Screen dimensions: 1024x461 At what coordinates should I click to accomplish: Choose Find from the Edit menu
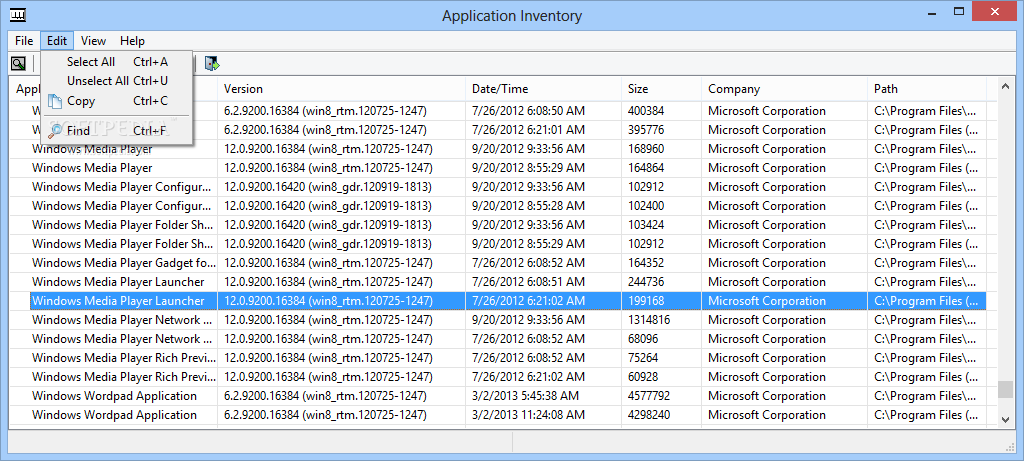click(x=118, y=131)
